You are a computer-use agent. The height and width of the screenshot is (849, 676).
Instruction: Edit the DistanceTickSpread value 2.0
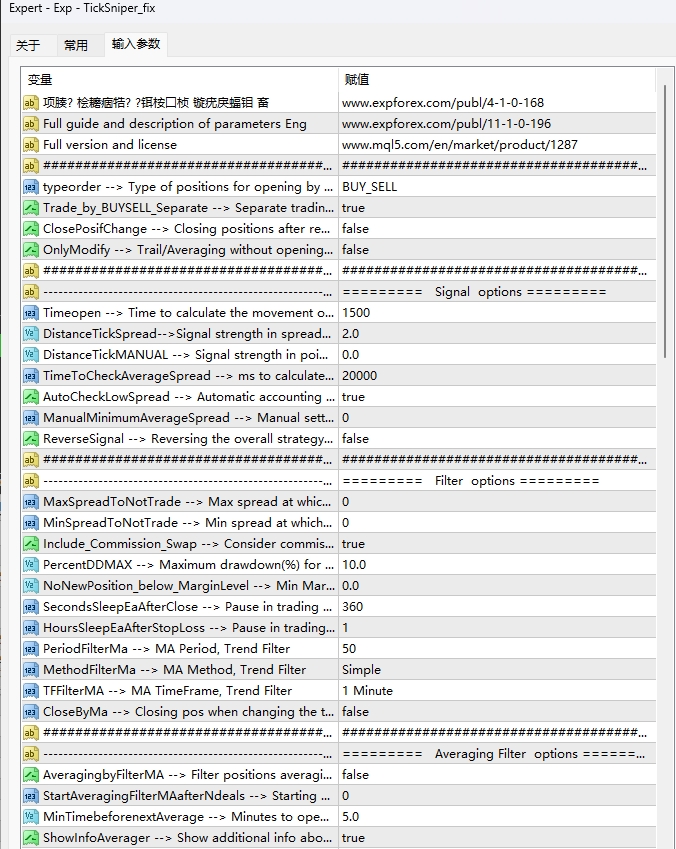(x=497, y=334)
